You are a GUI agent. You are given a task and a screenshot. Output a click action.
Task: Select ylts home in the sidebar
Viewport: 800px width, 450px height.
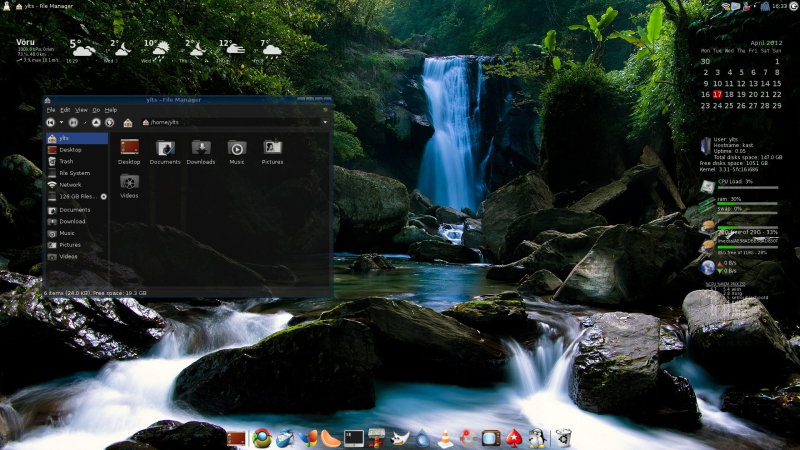point(77,138)
